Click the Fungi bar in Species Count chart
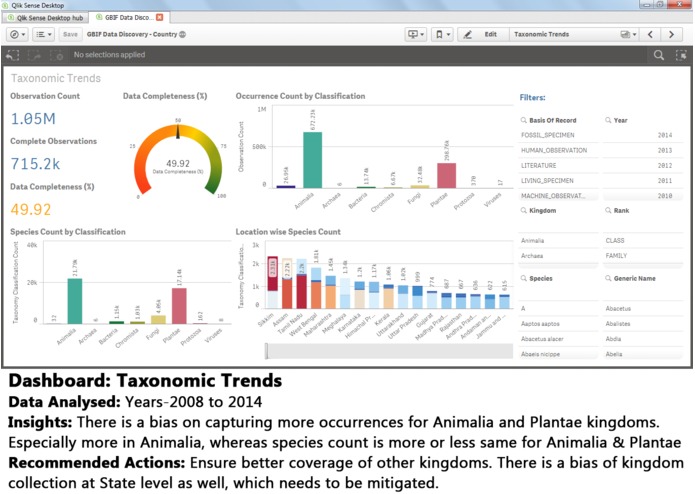695x494 pixels. (158, 319)
